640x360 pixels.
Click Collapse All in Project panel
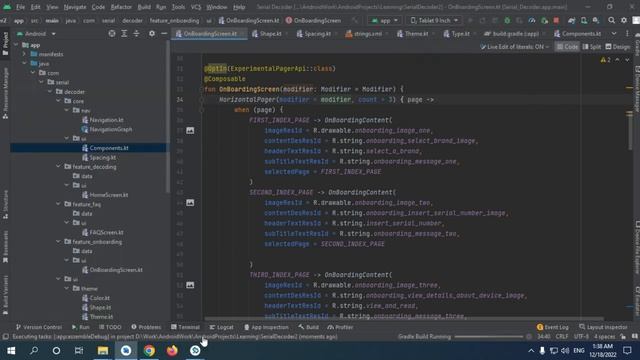[136, 33]
